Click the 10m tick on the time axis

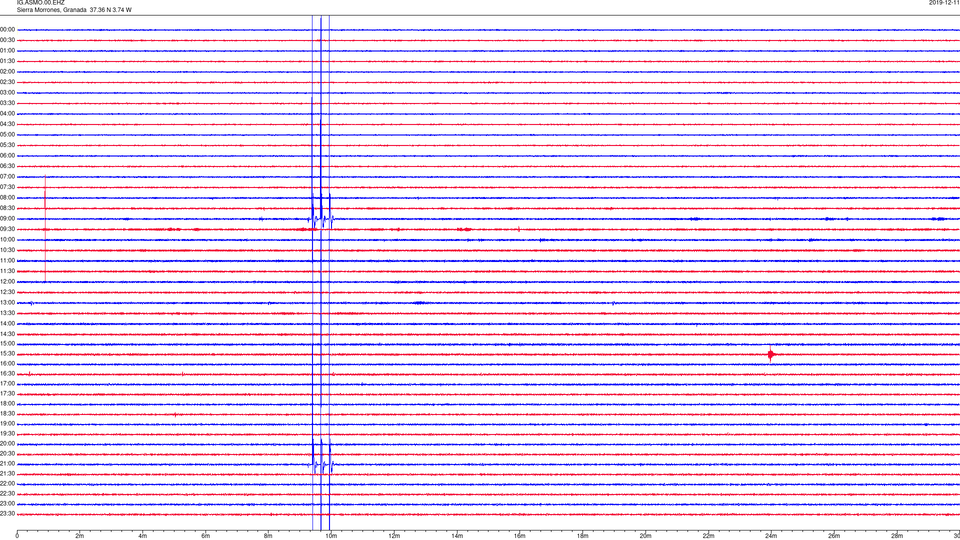click(331, 536)
